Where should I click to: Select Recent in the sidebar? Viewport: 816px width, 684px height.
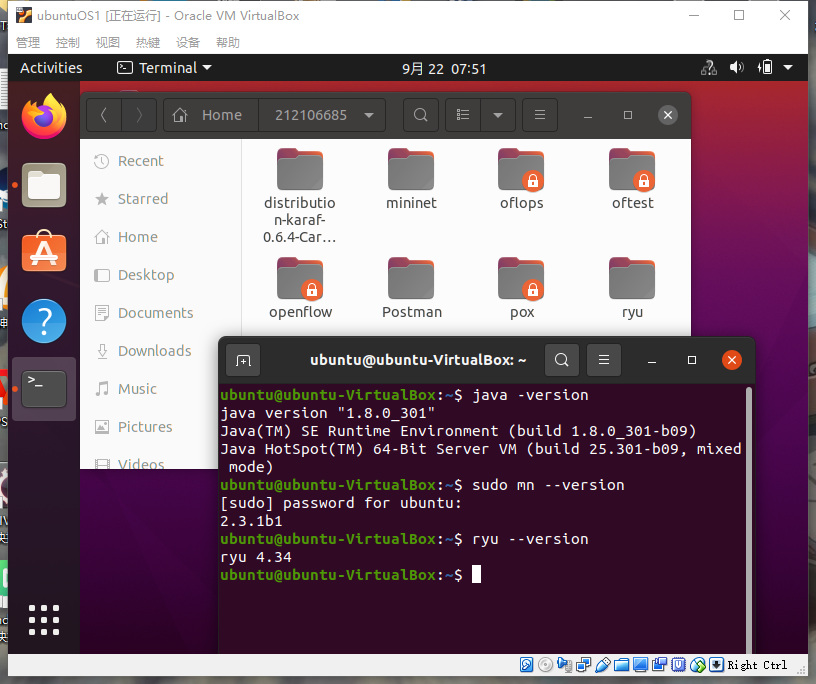[x=160, y=161]
